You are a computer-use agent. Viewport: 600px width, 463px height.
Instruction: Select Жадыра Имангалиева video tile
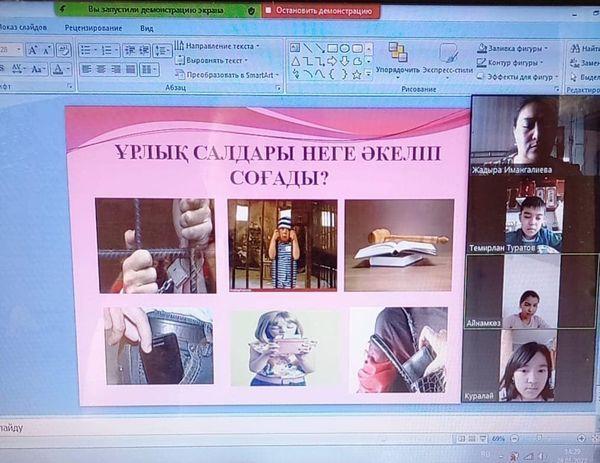[x=535, y=135]
